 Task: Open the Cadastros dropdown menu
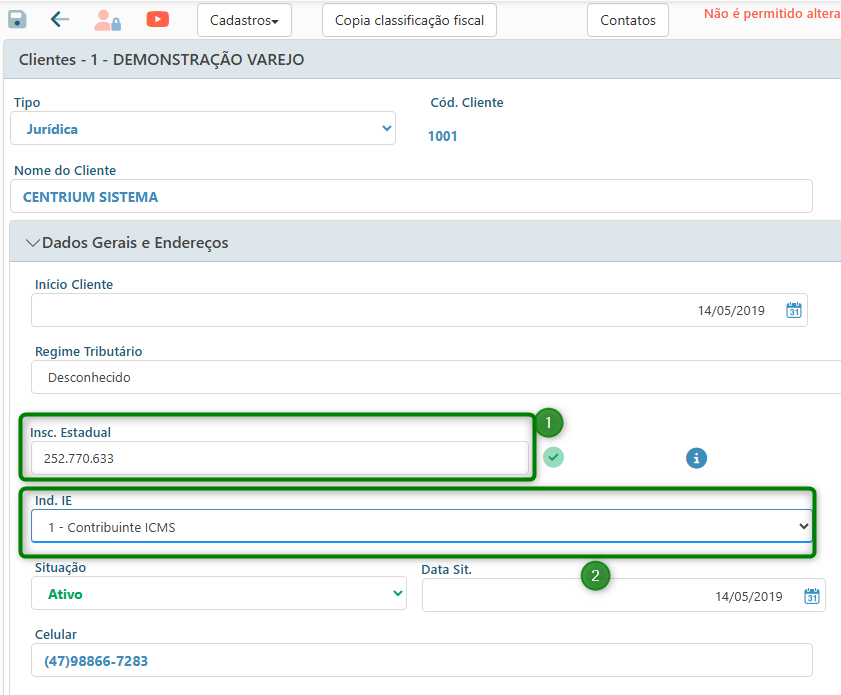(x=244, y=20)
